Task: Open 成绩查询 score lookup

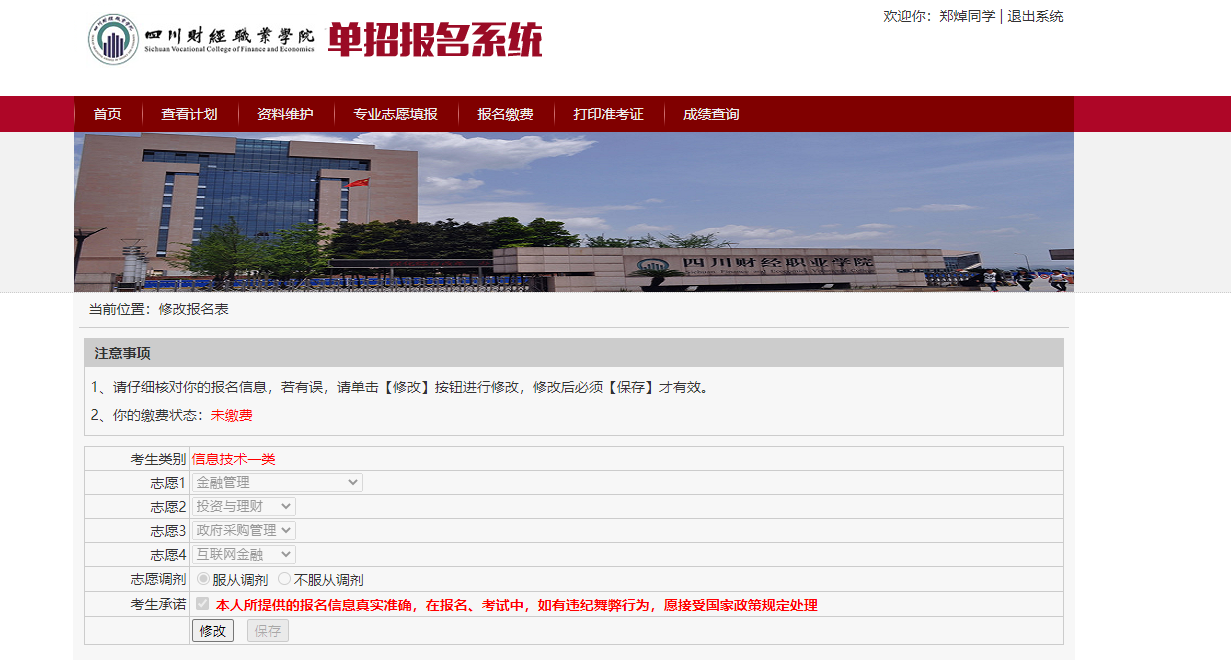Action: 711,114
